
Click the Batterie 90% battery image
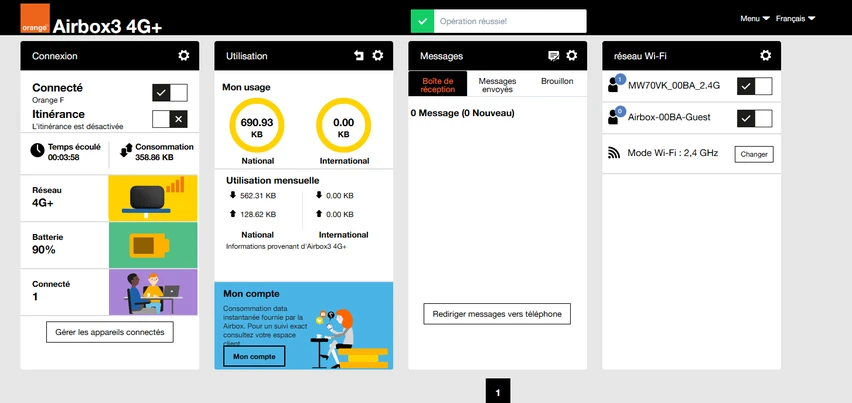coord(153,245)
